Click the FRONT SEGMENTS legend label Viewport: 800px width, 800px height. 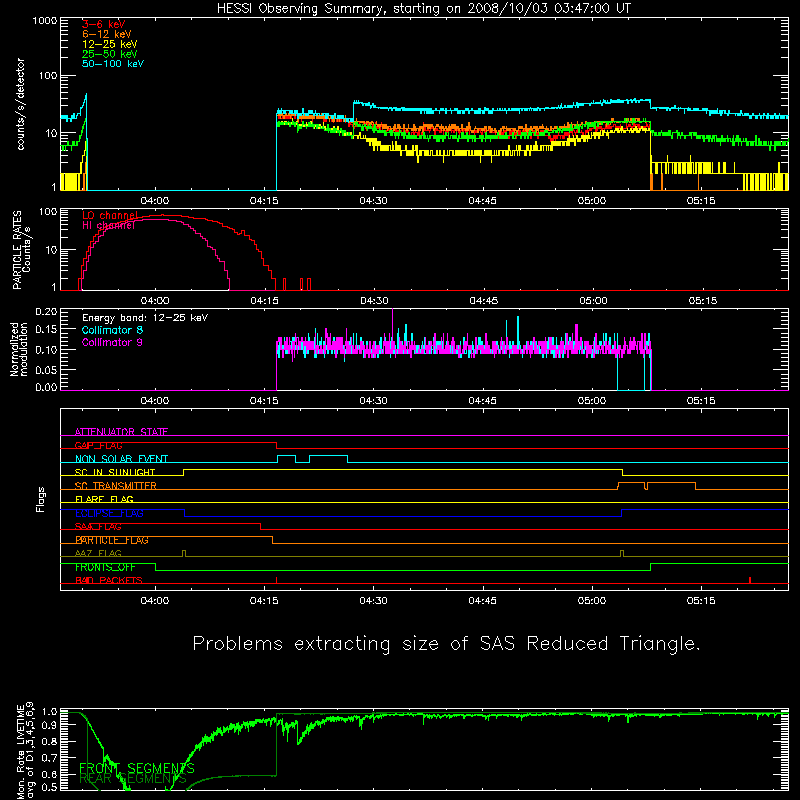pyautogui.click(x=137, y=768)
